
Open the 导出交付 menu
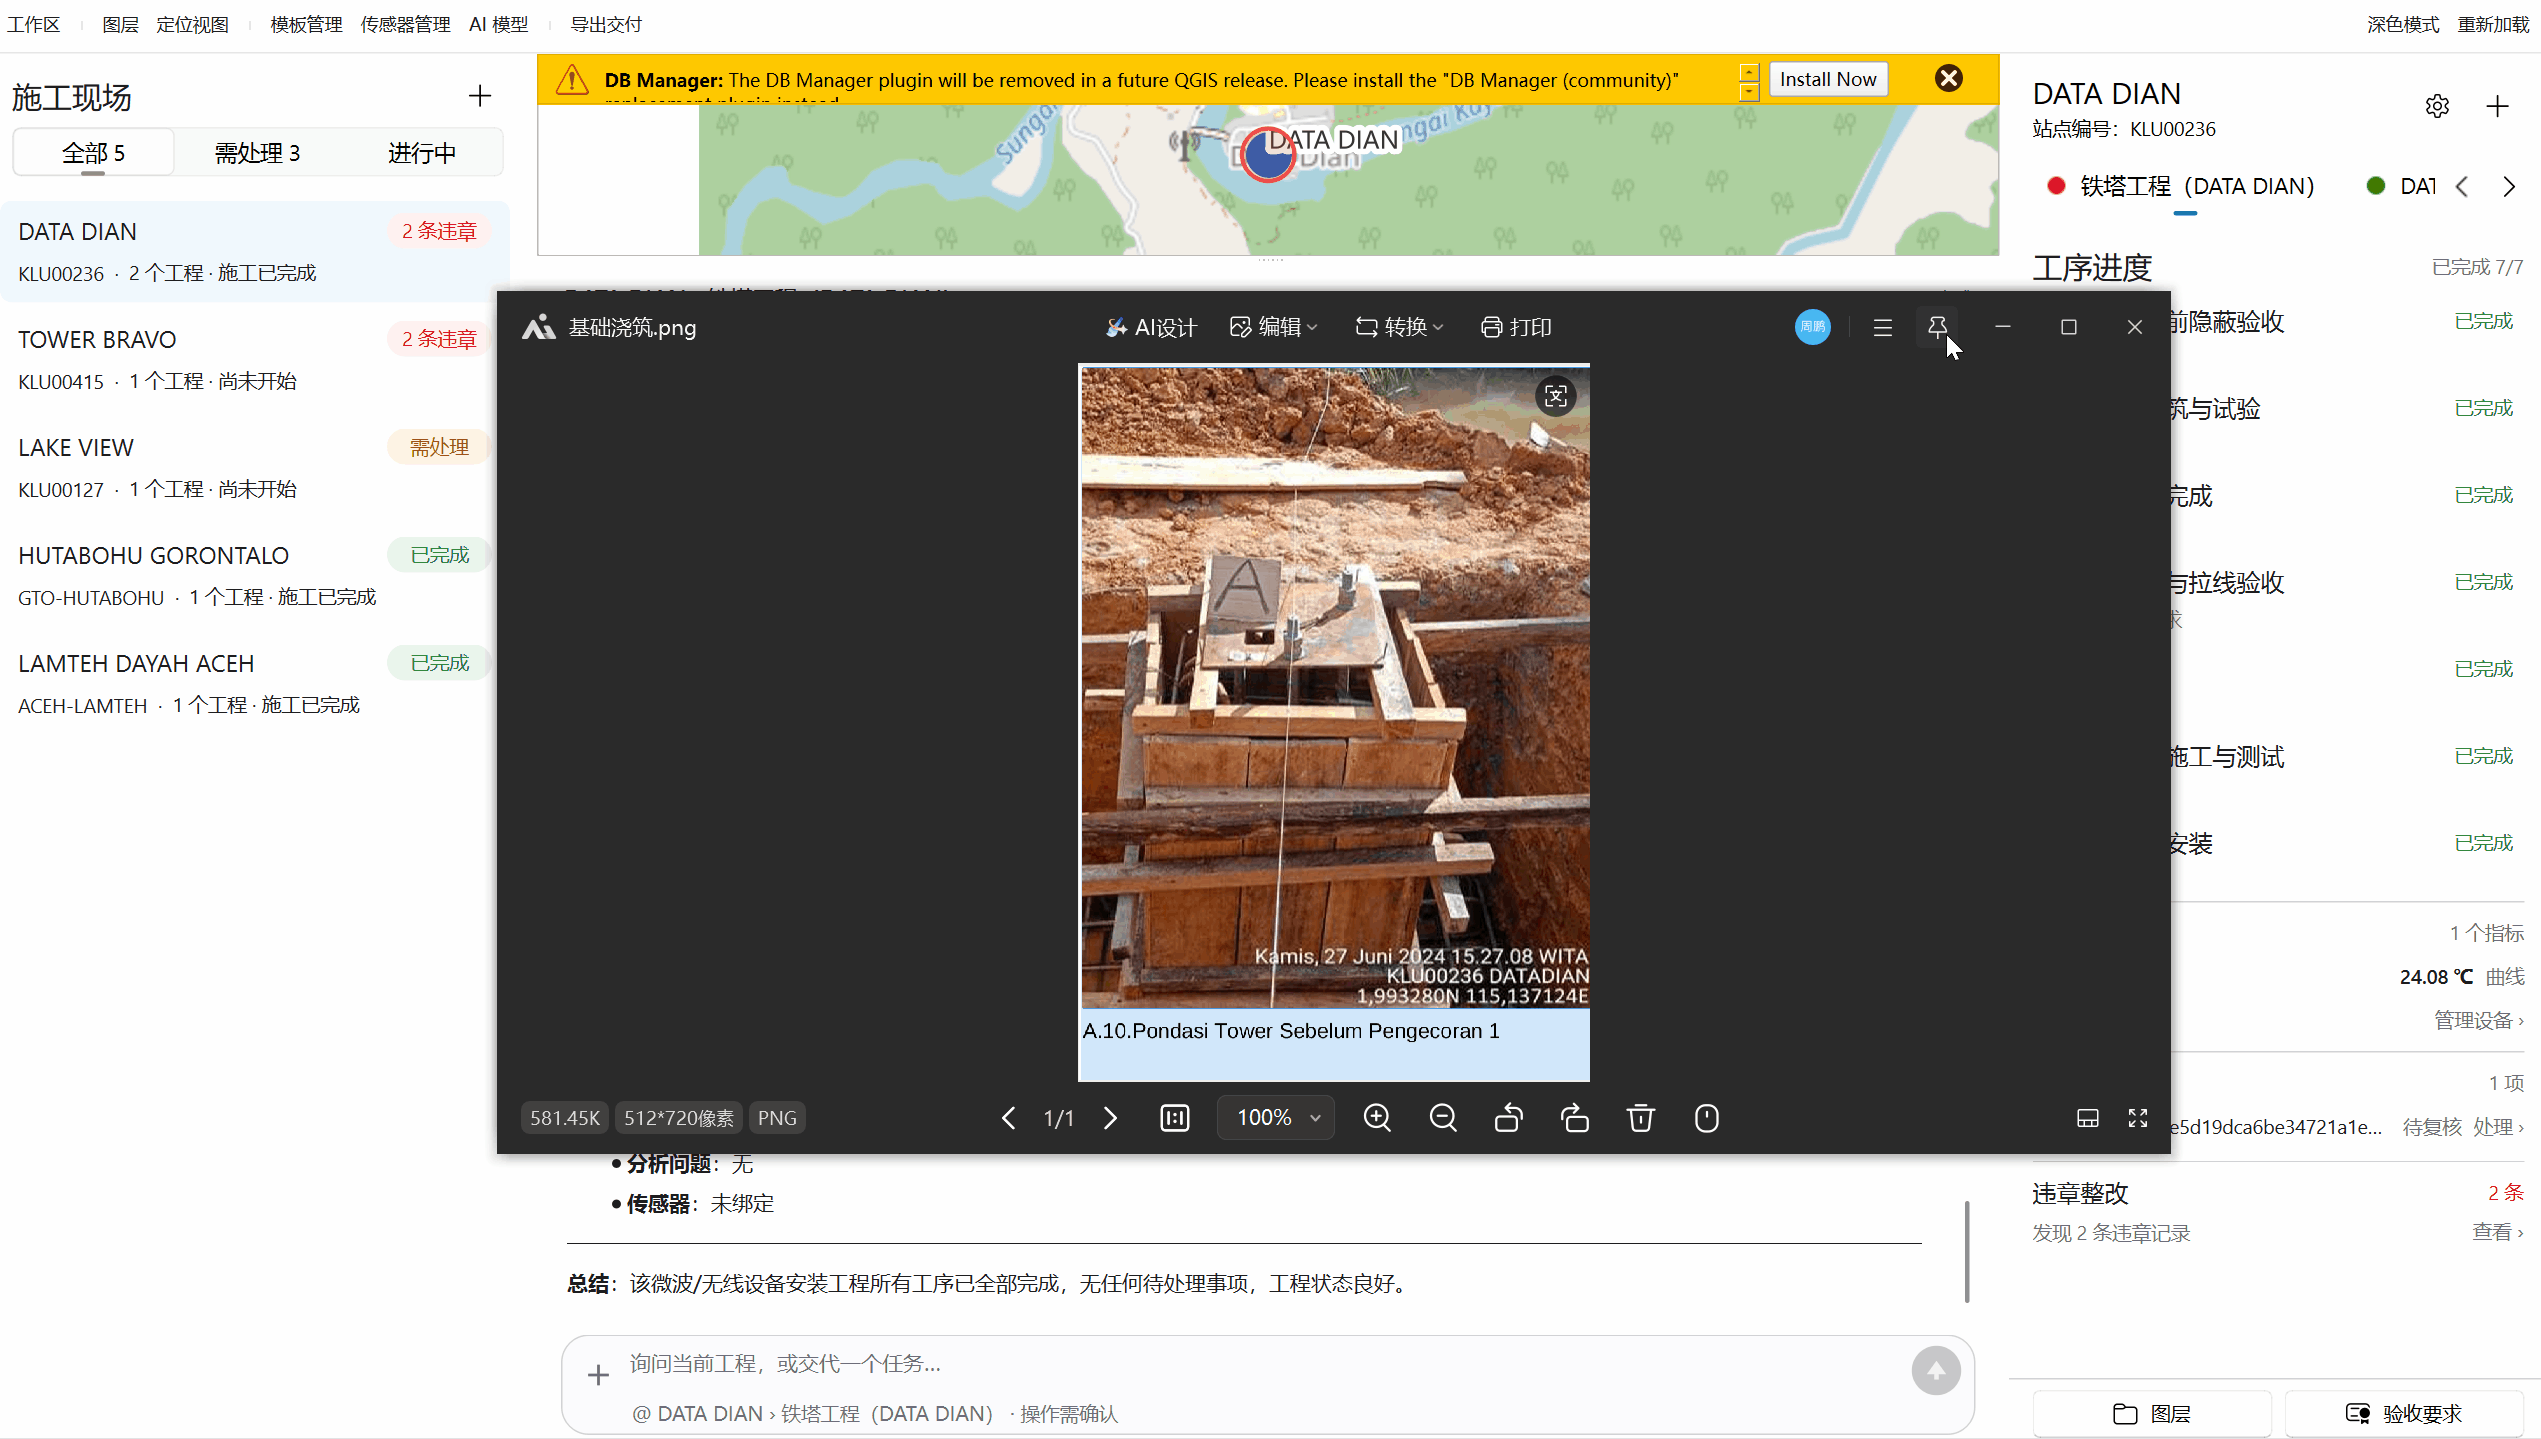coord(606,24)
